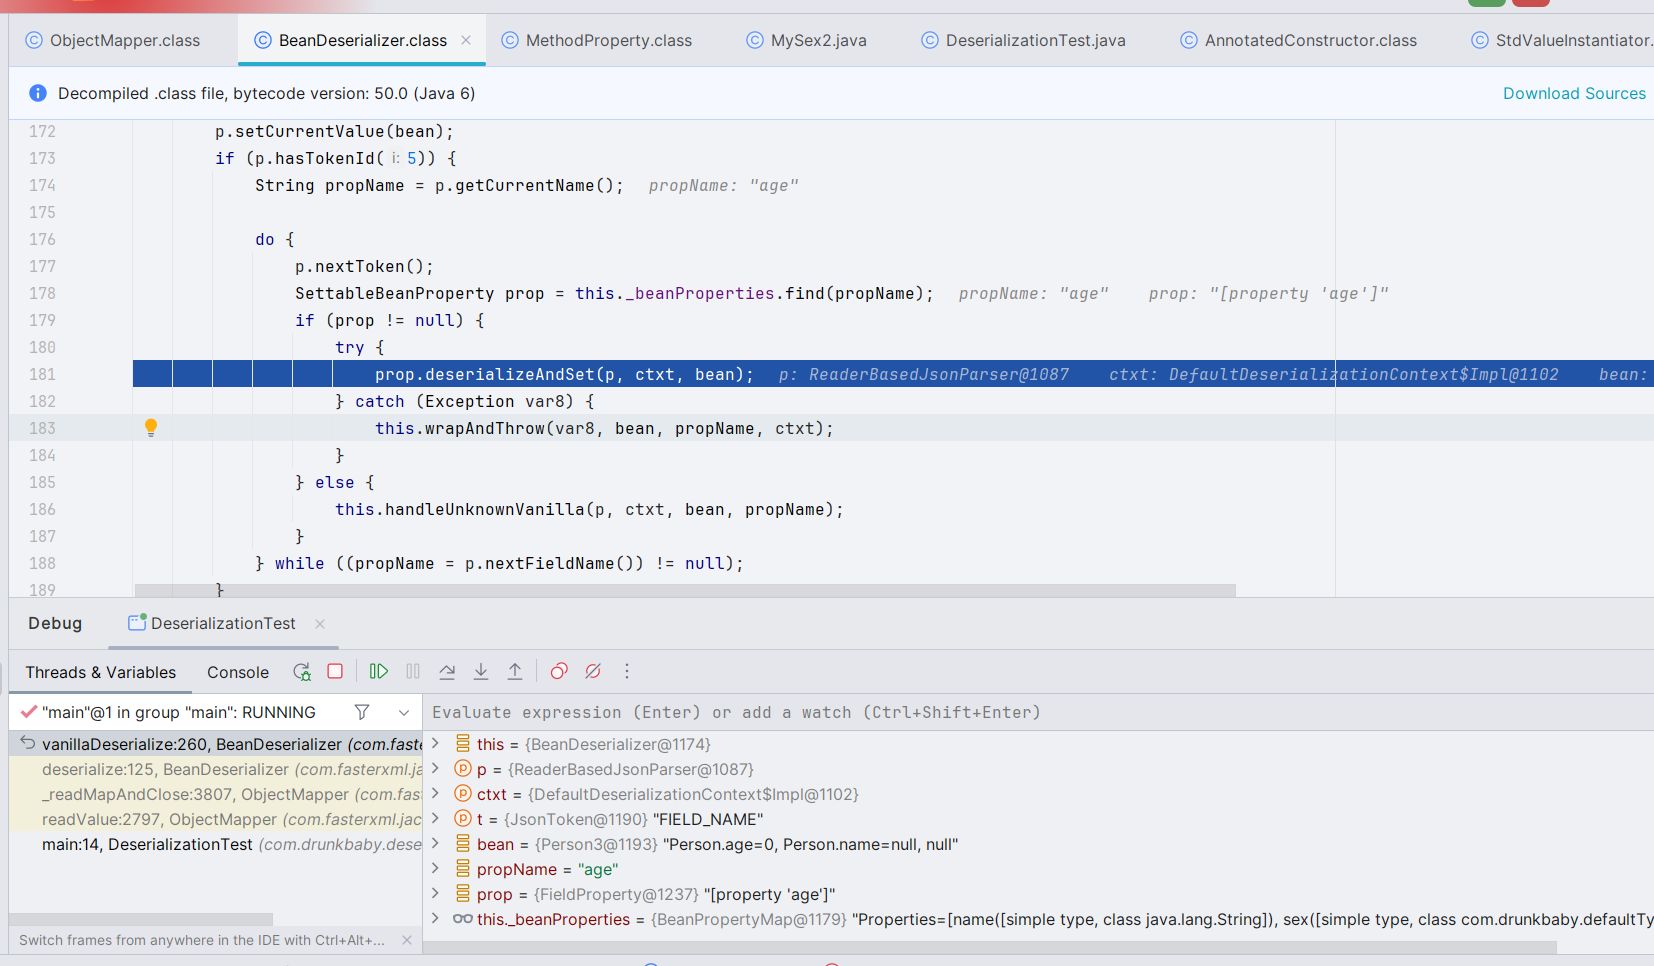This screenshot has height=966, width=1654.
Task: Toggle Mute Breakpoints
Action: click(x=593, y=672)
